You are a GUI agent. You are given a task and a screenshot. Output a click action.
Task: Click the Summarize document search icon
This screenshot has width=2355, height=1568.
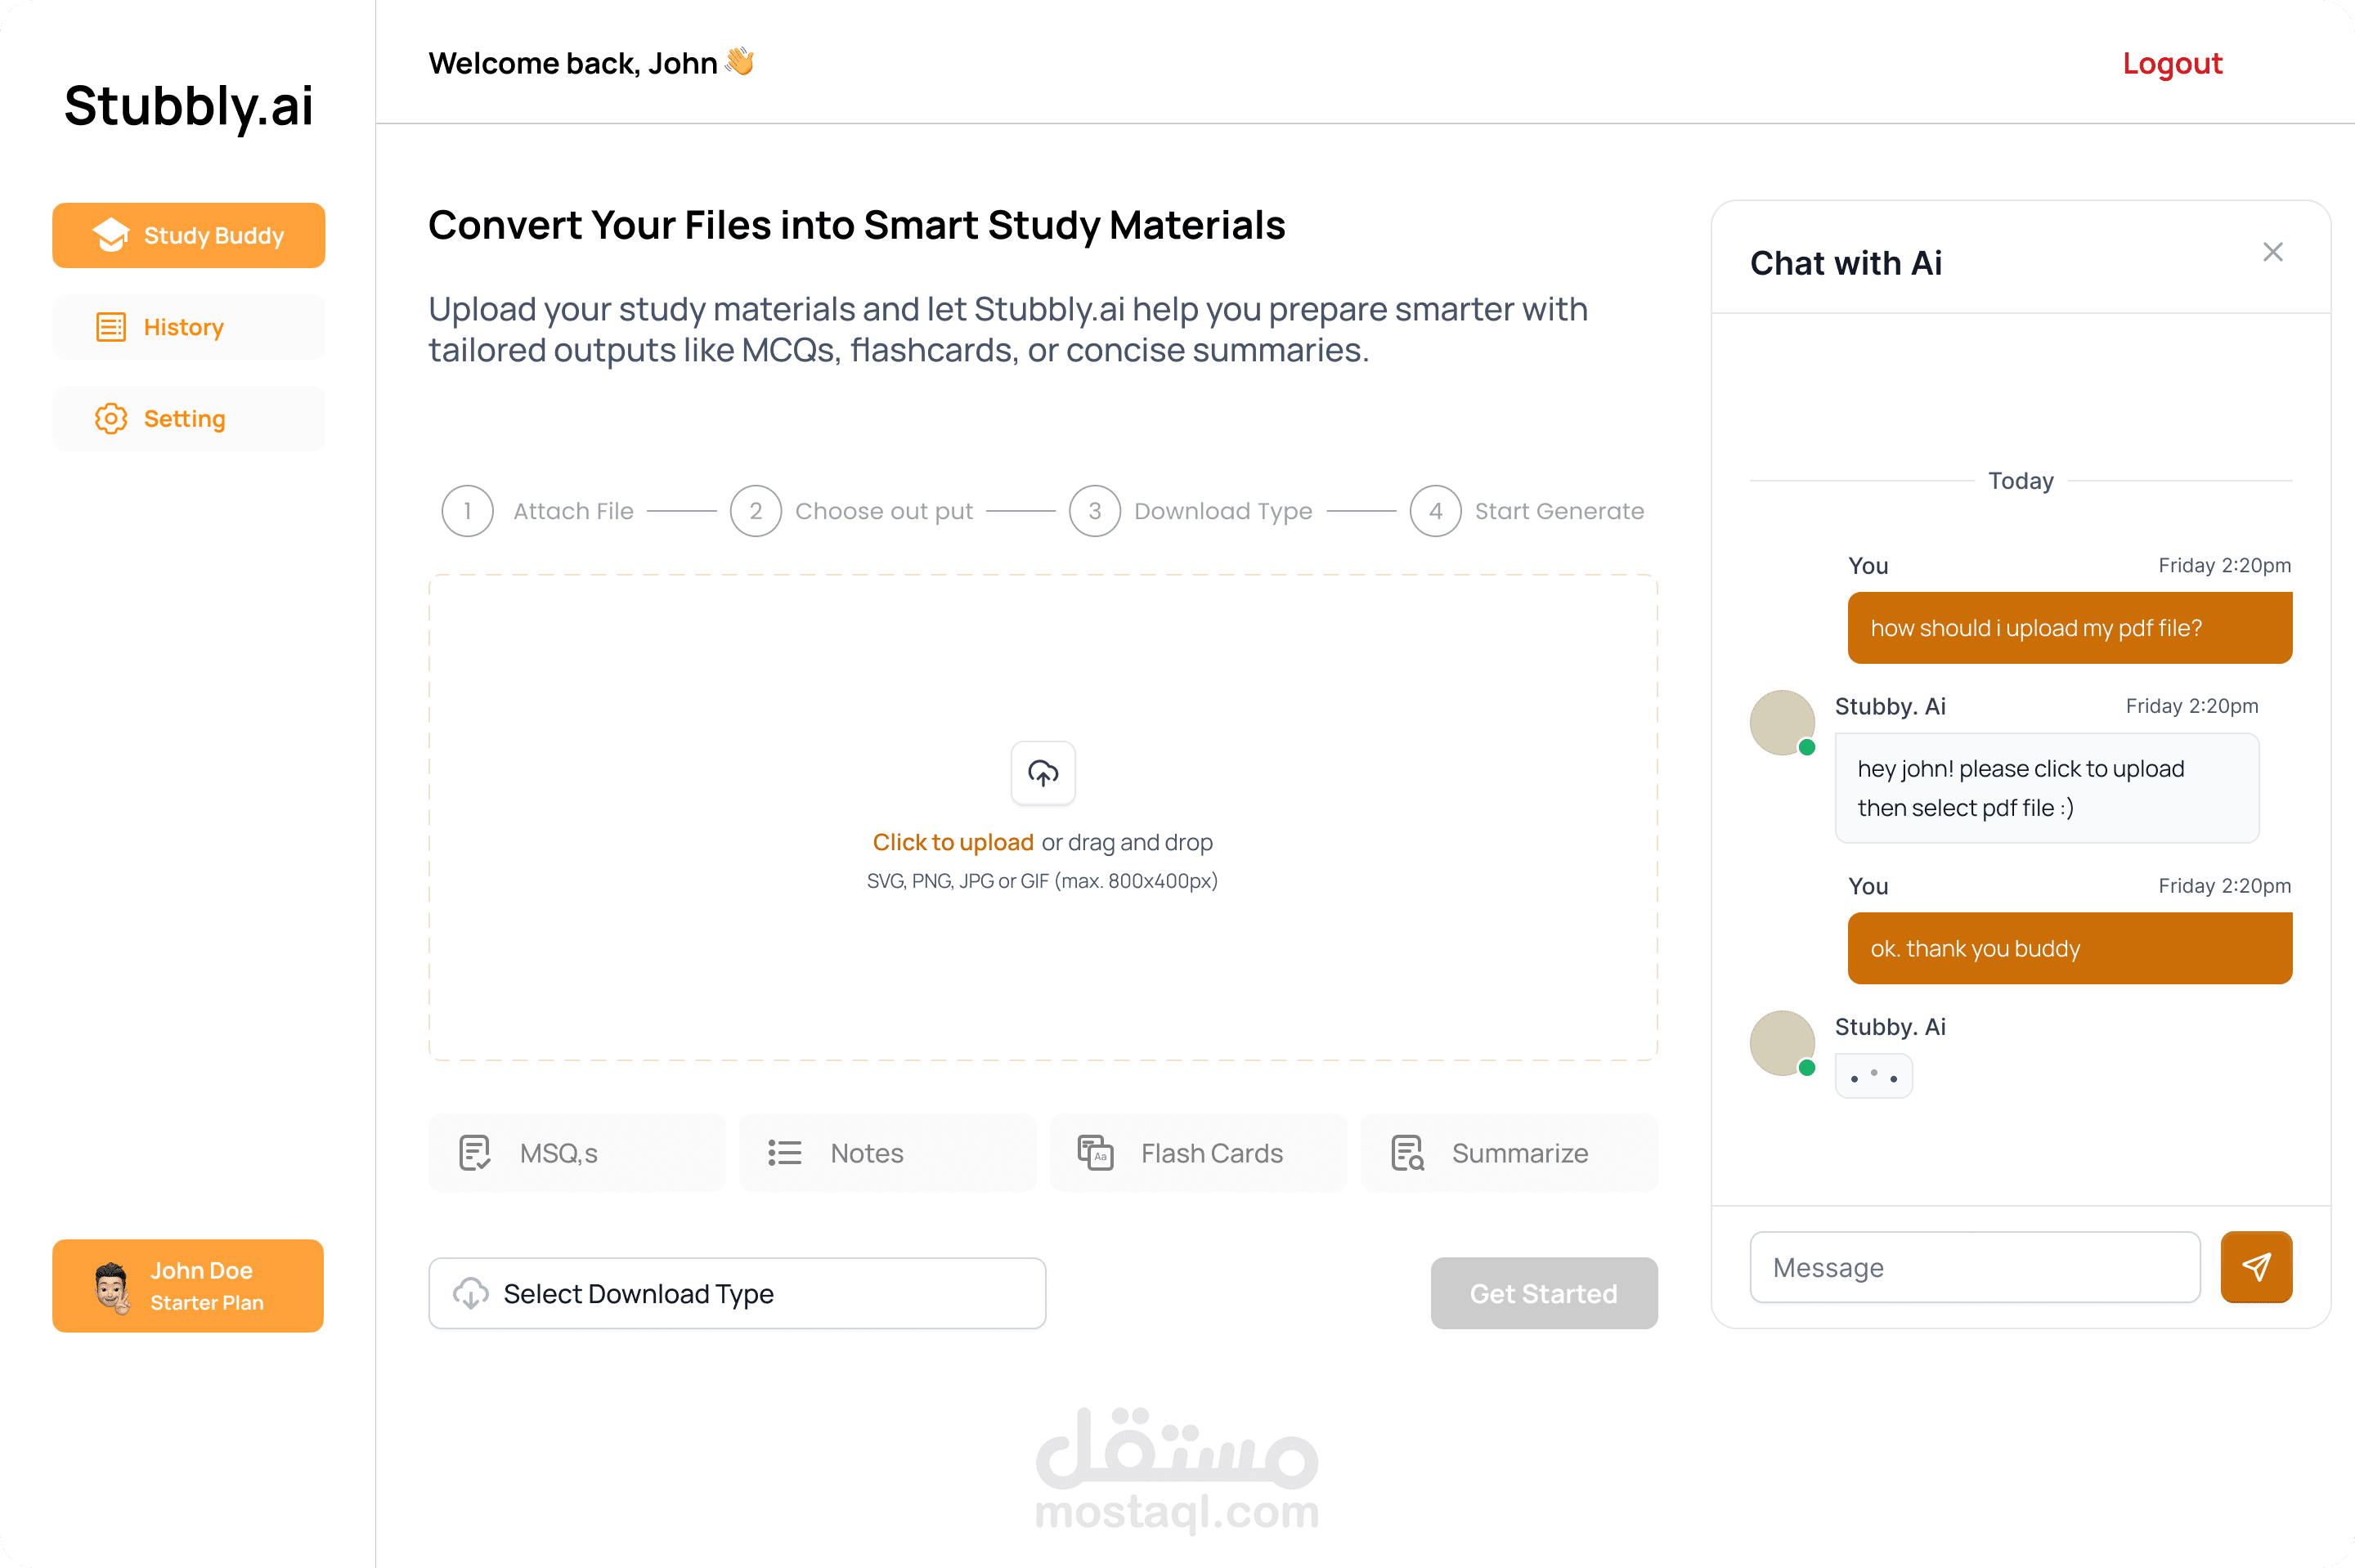click(x=1407, y=1153)
